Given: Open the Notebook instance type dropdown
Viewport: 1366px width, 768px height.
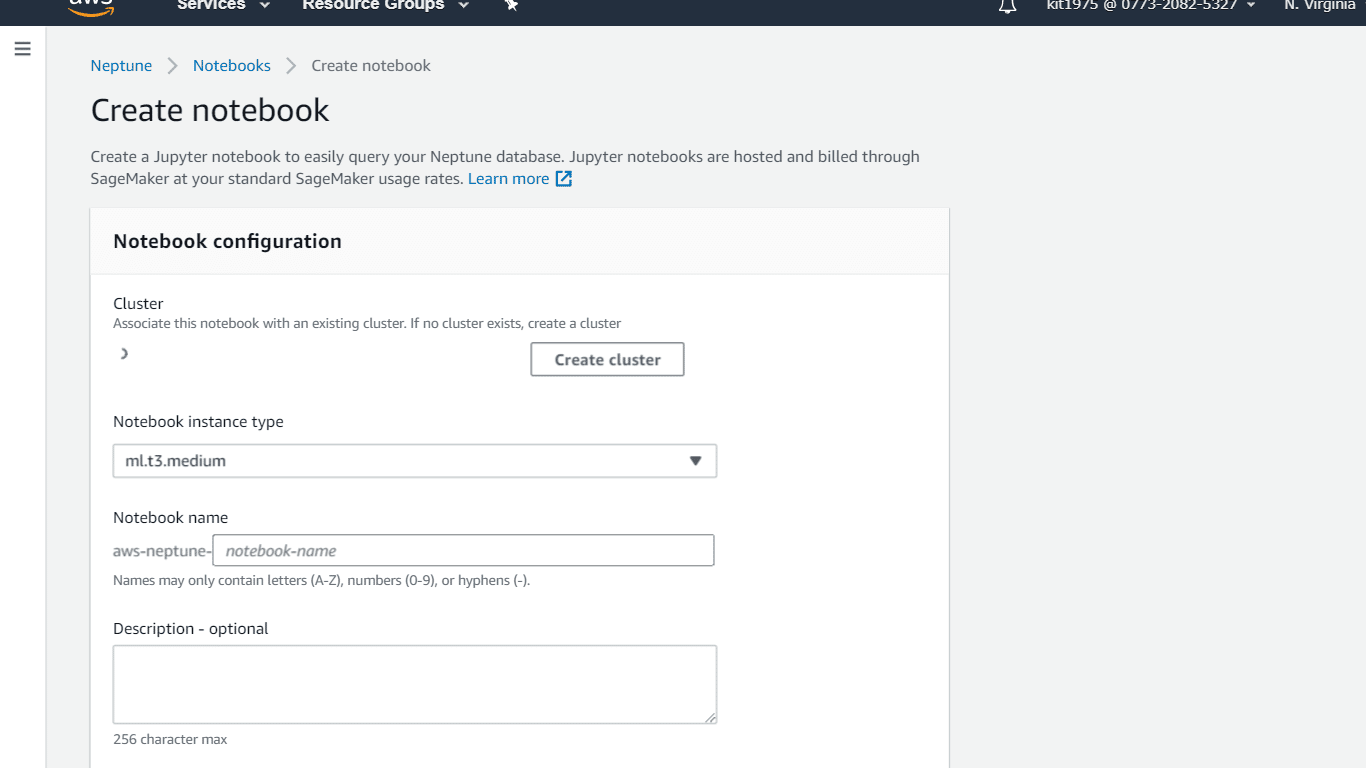Looking at the screenshot, I should click(414, 461).
